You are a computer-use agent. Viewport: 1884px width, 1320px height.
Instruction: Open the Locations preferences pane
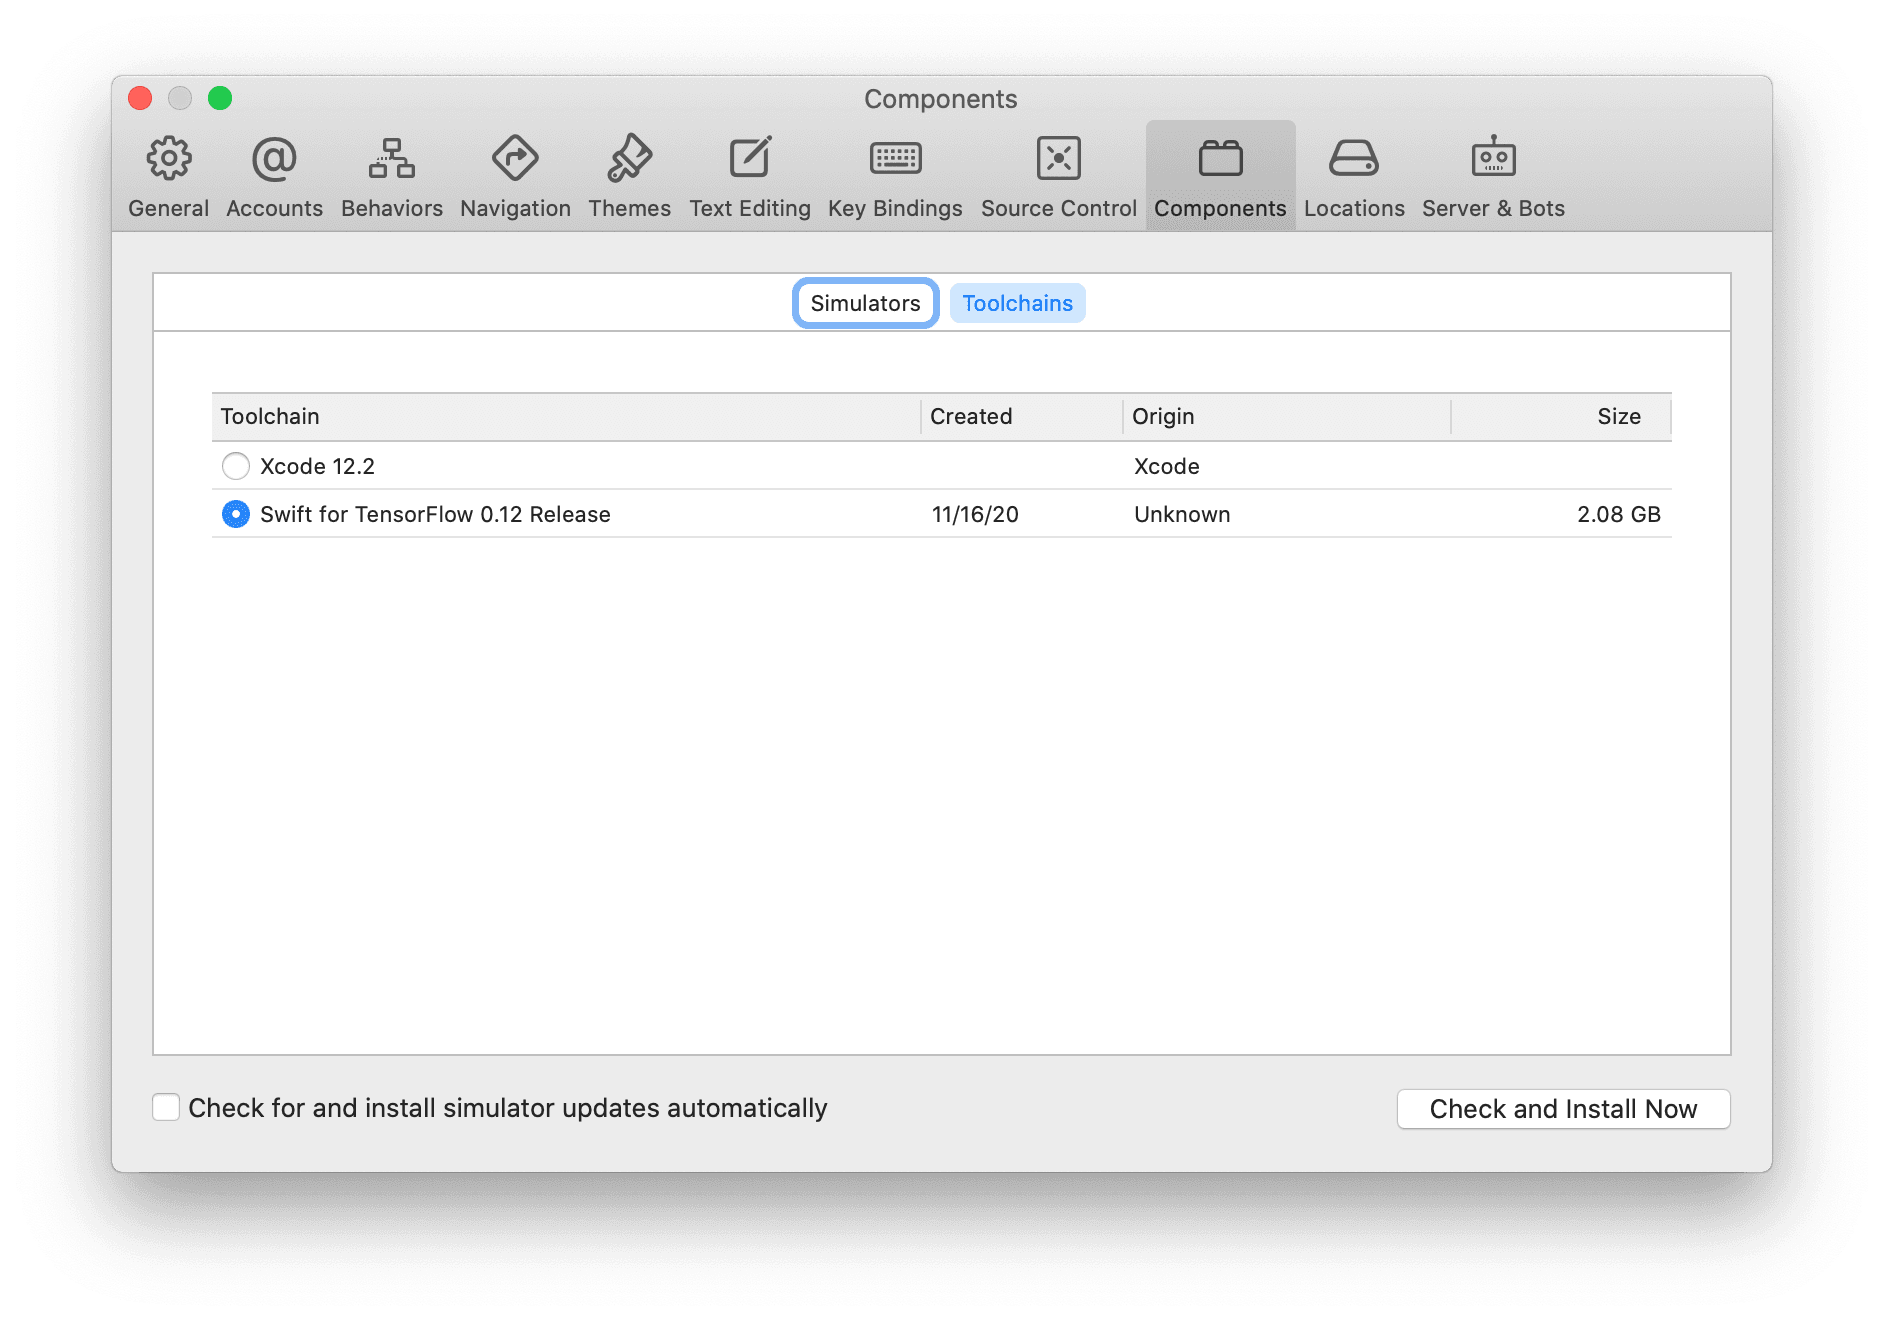(1354, 176)
